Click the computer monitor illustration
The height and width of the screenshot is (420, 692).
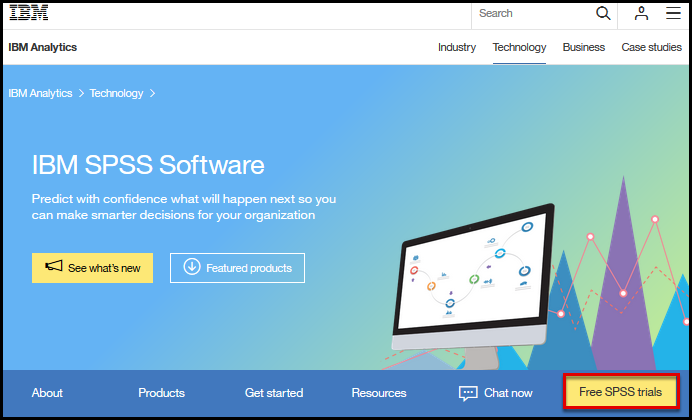(x=473, y=285)
